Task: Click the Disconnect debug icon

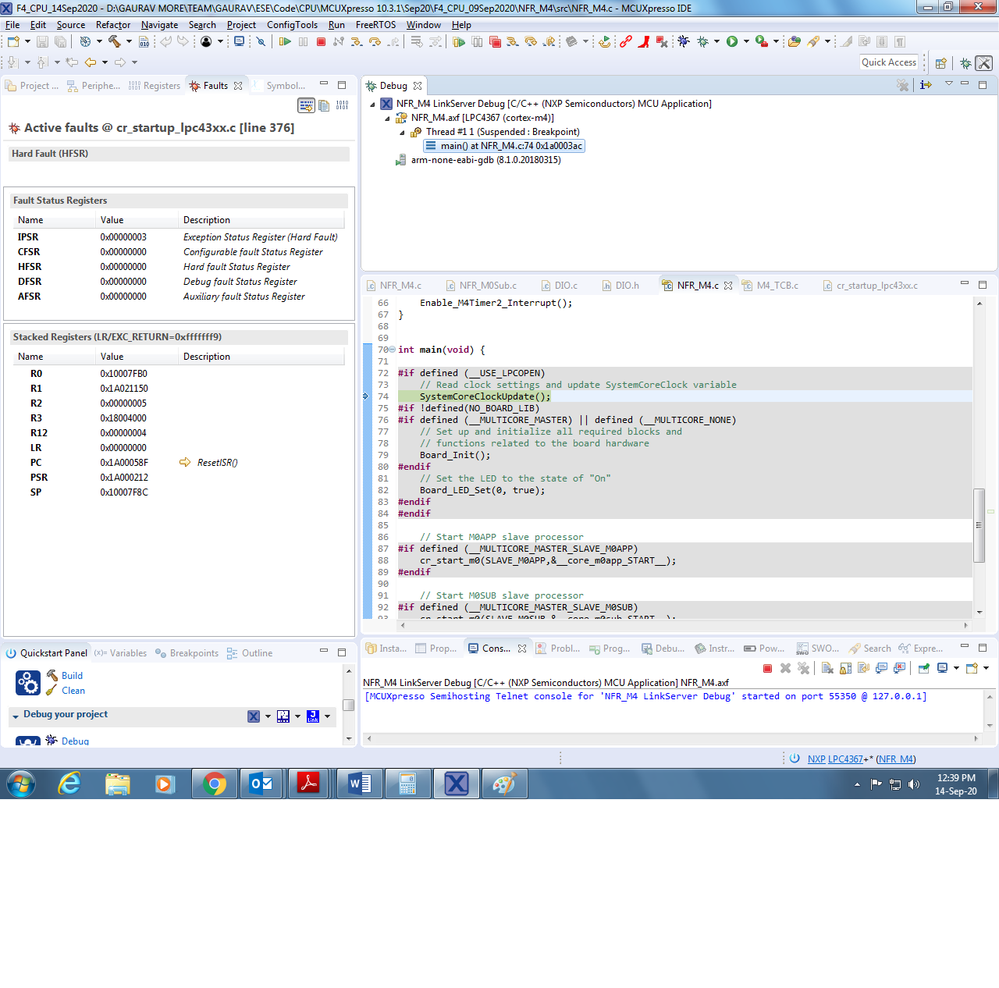Action: 338,42
